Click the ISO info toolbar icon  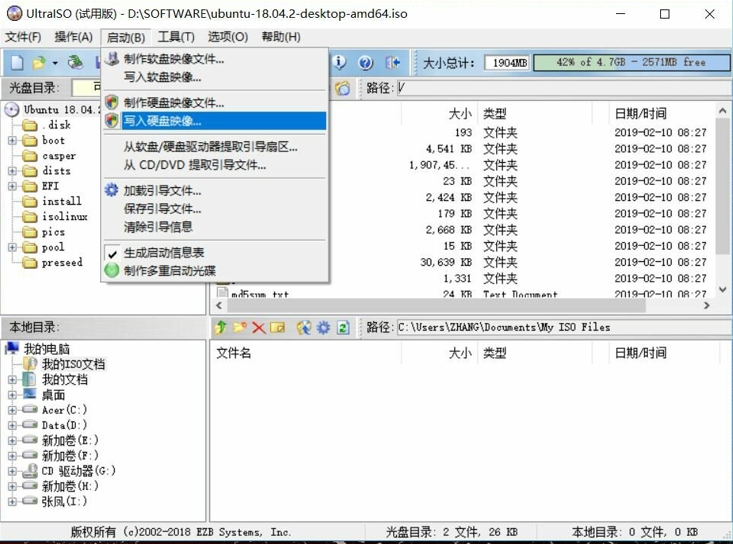coord(339,62)
